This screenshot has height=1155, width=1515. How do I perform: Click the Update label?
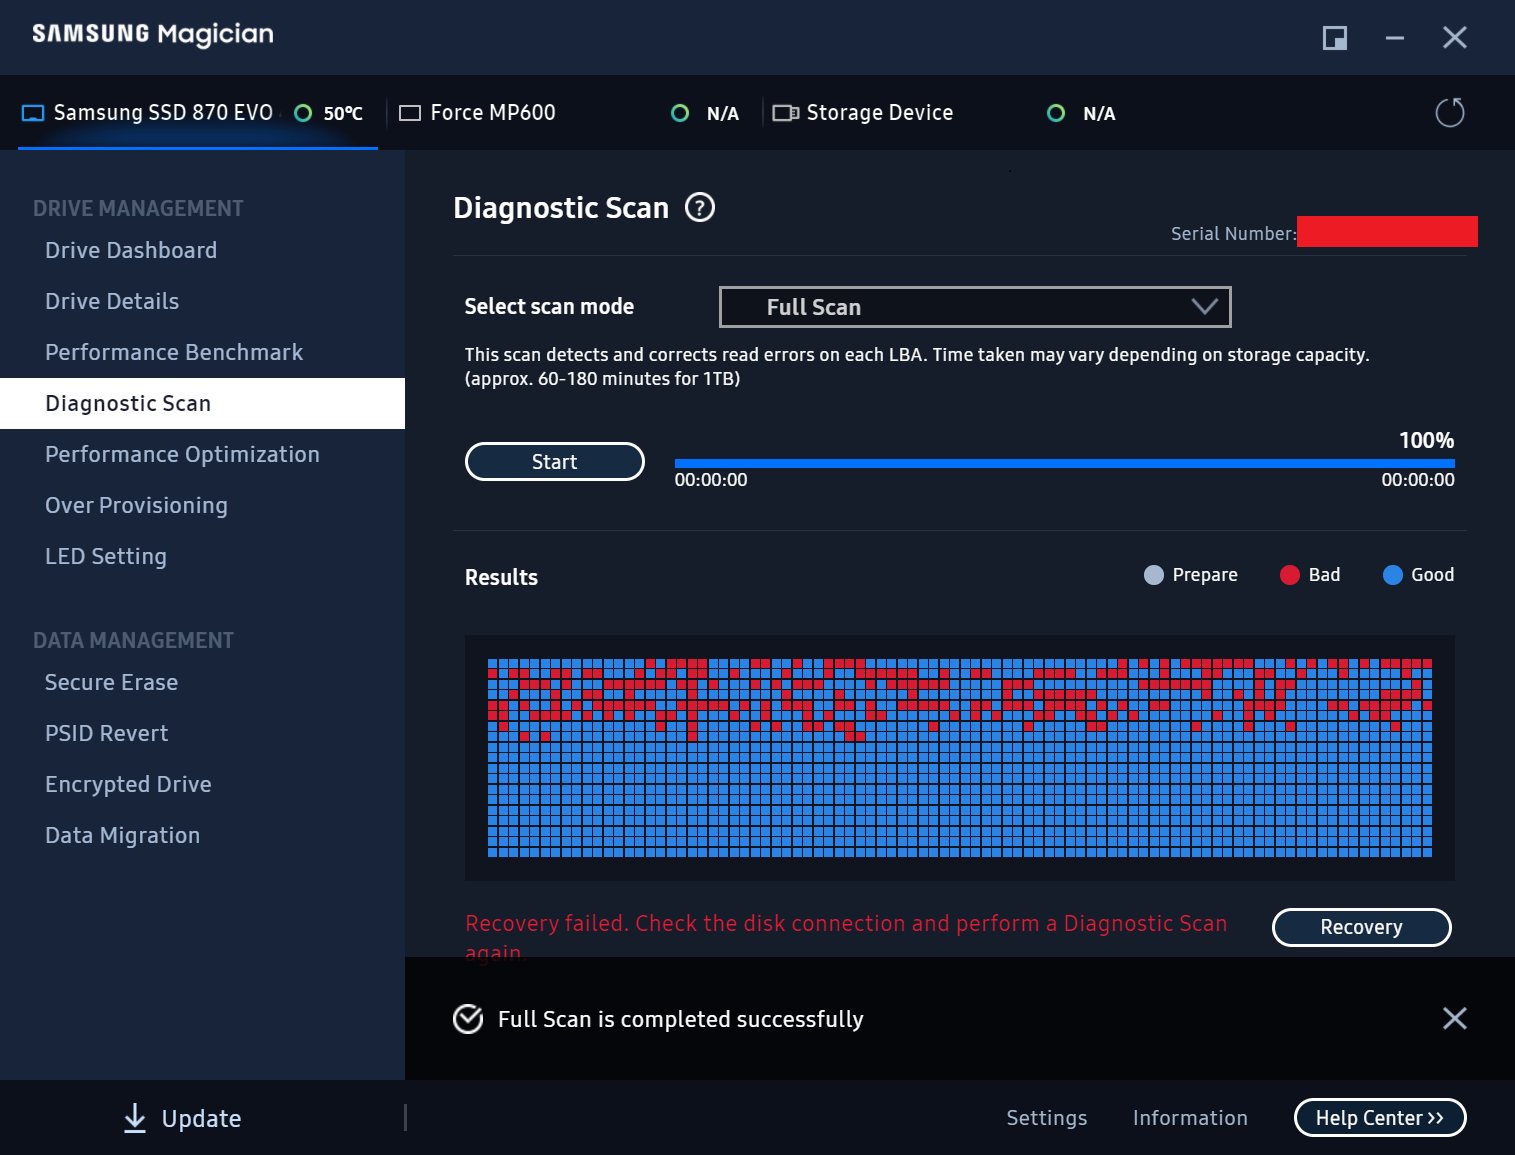201,1119
